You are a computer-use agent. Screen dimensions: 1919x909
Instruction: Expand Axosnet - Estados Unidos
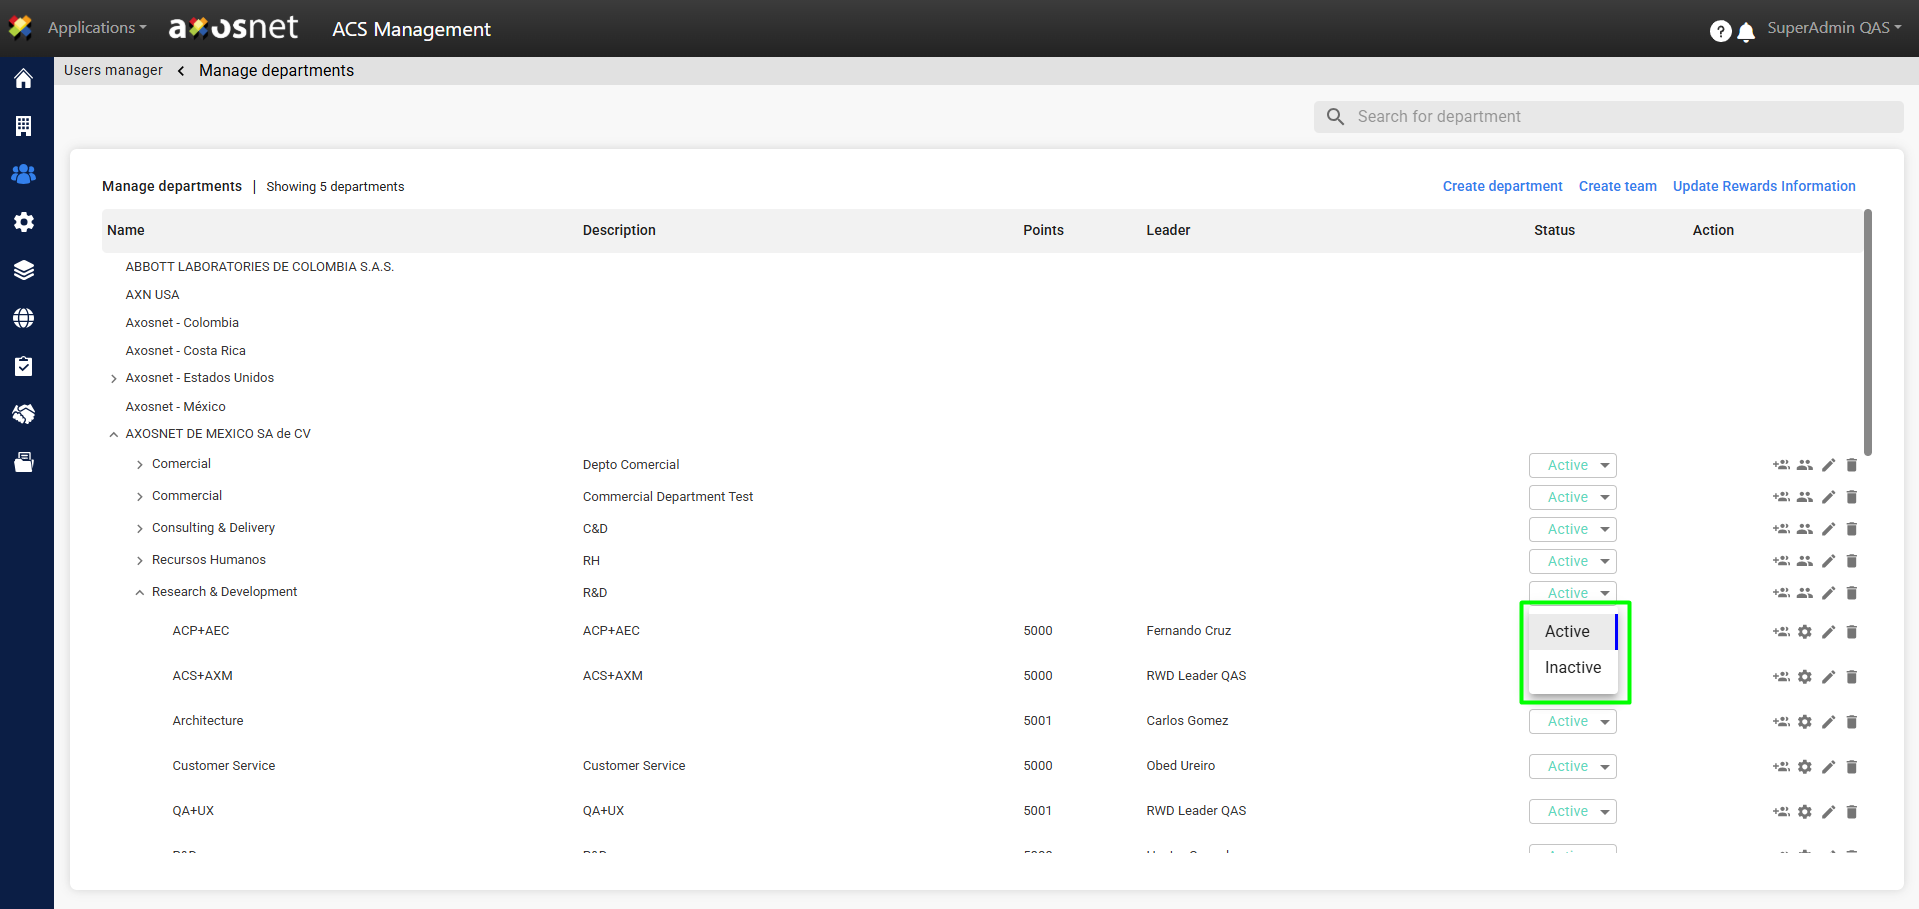(114, 379)
